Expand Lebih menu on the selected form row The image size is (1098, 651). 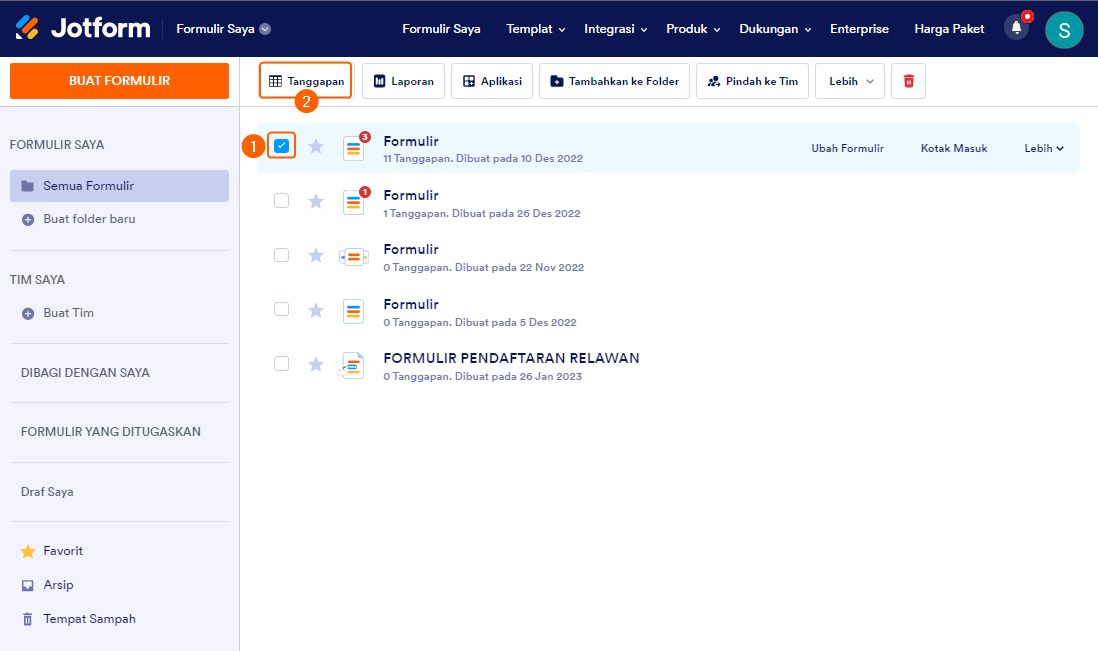click(1044, 148)
